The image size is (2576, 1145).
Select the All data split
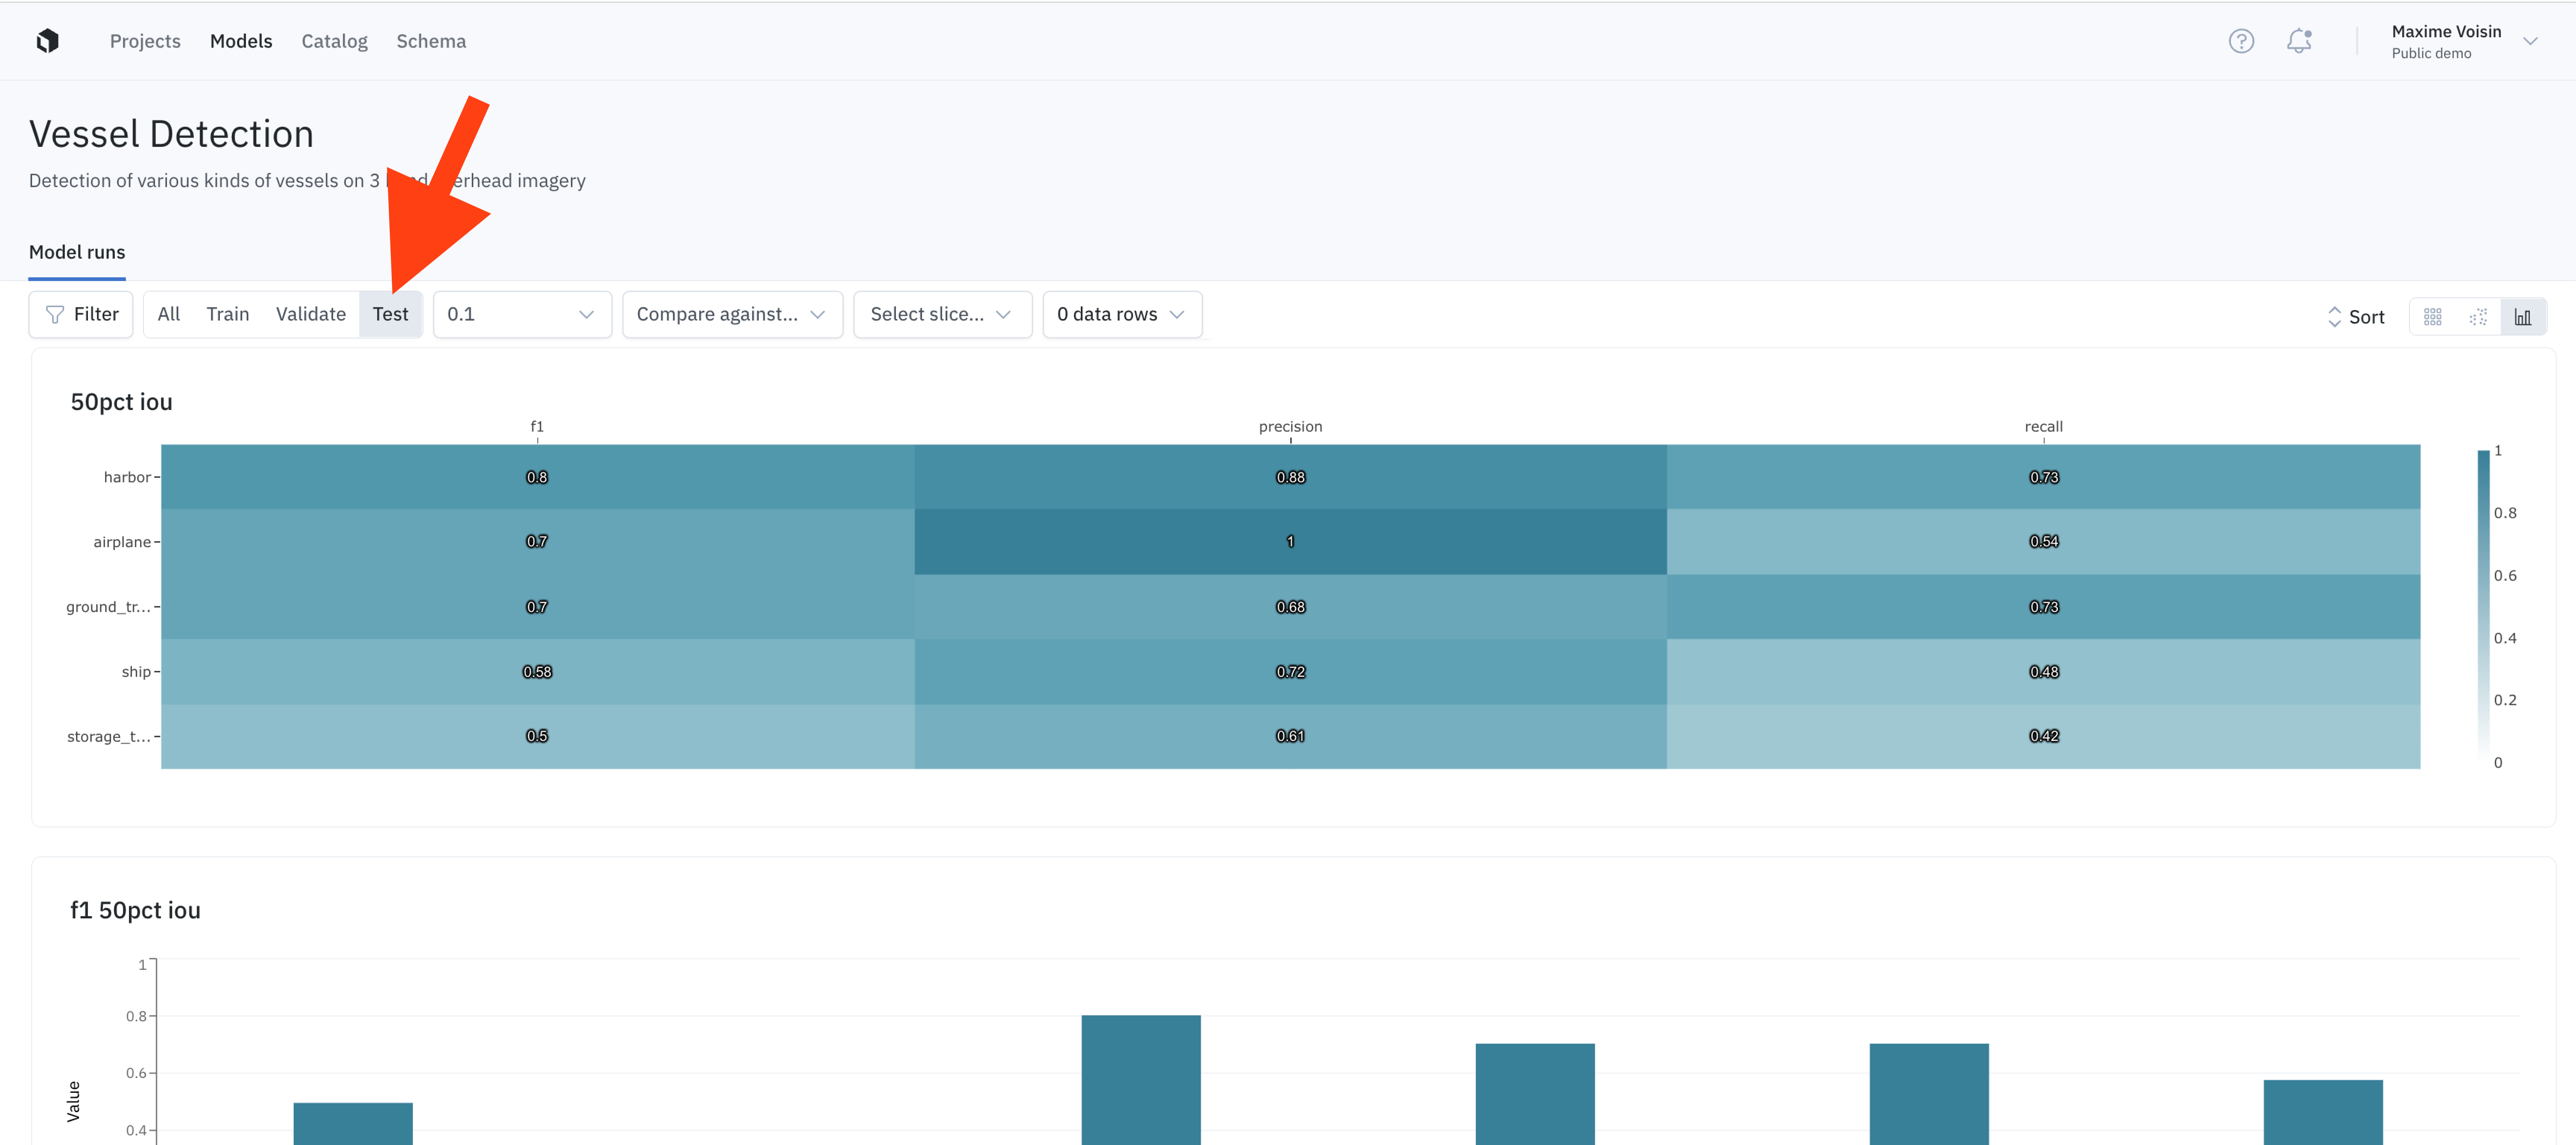[x=169, y=314]
